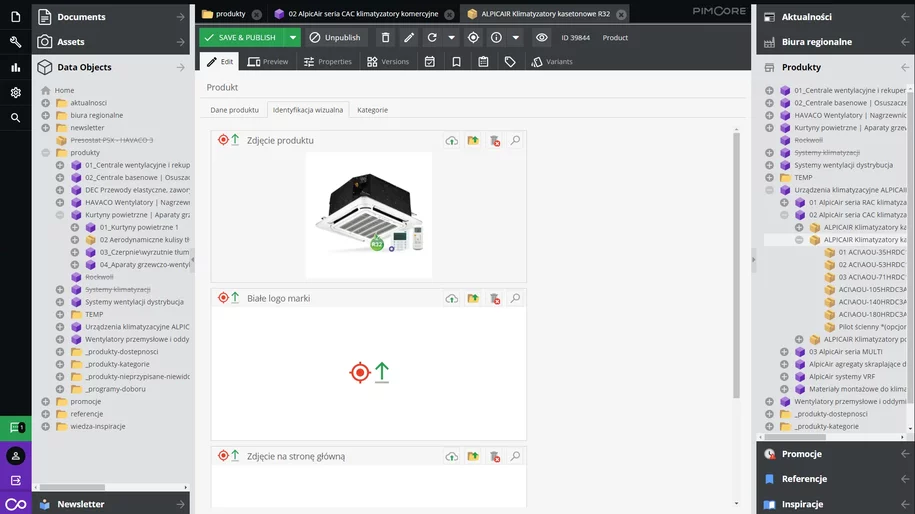Screen dimensions: 915x514
Task: Expand the promocje folder in left tree
Action: point(46,401)
